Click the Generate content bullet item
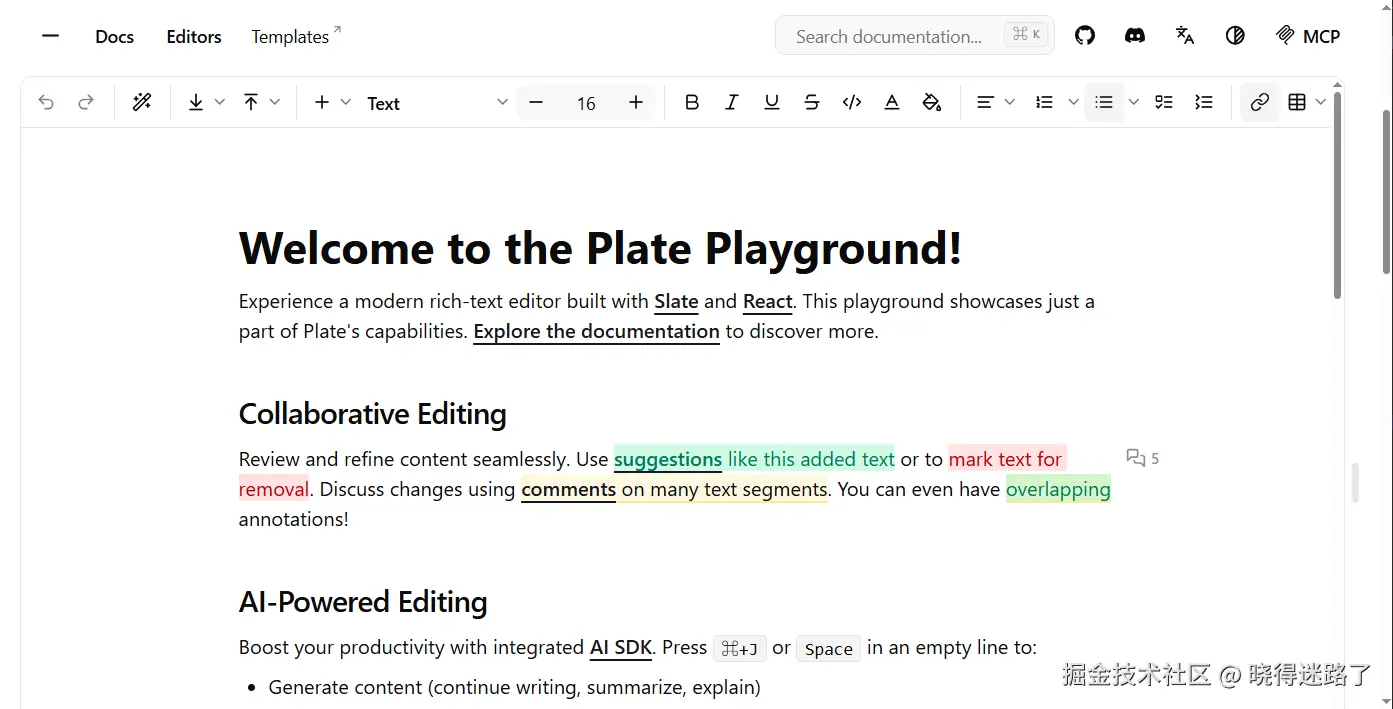The image size is (1393, 709). pyautogui.click(x=515, y=687)
